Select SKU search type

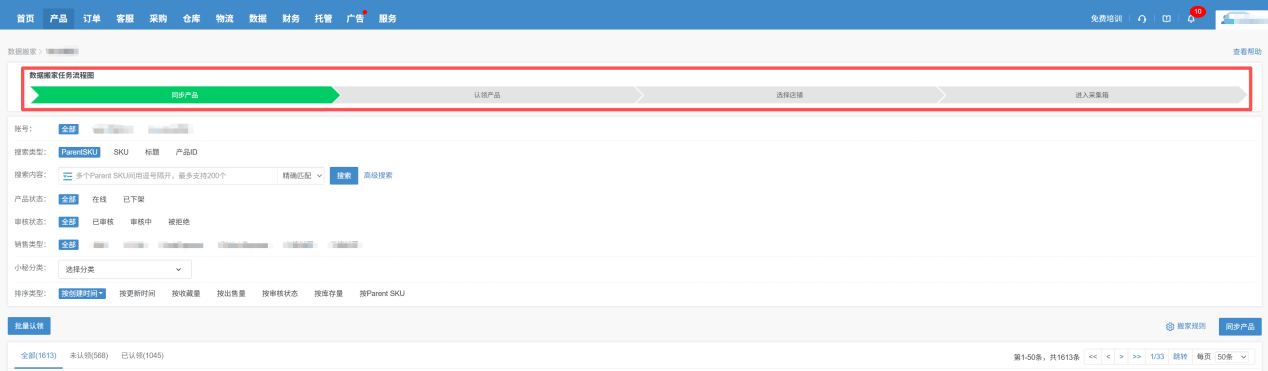click(121, 152)
